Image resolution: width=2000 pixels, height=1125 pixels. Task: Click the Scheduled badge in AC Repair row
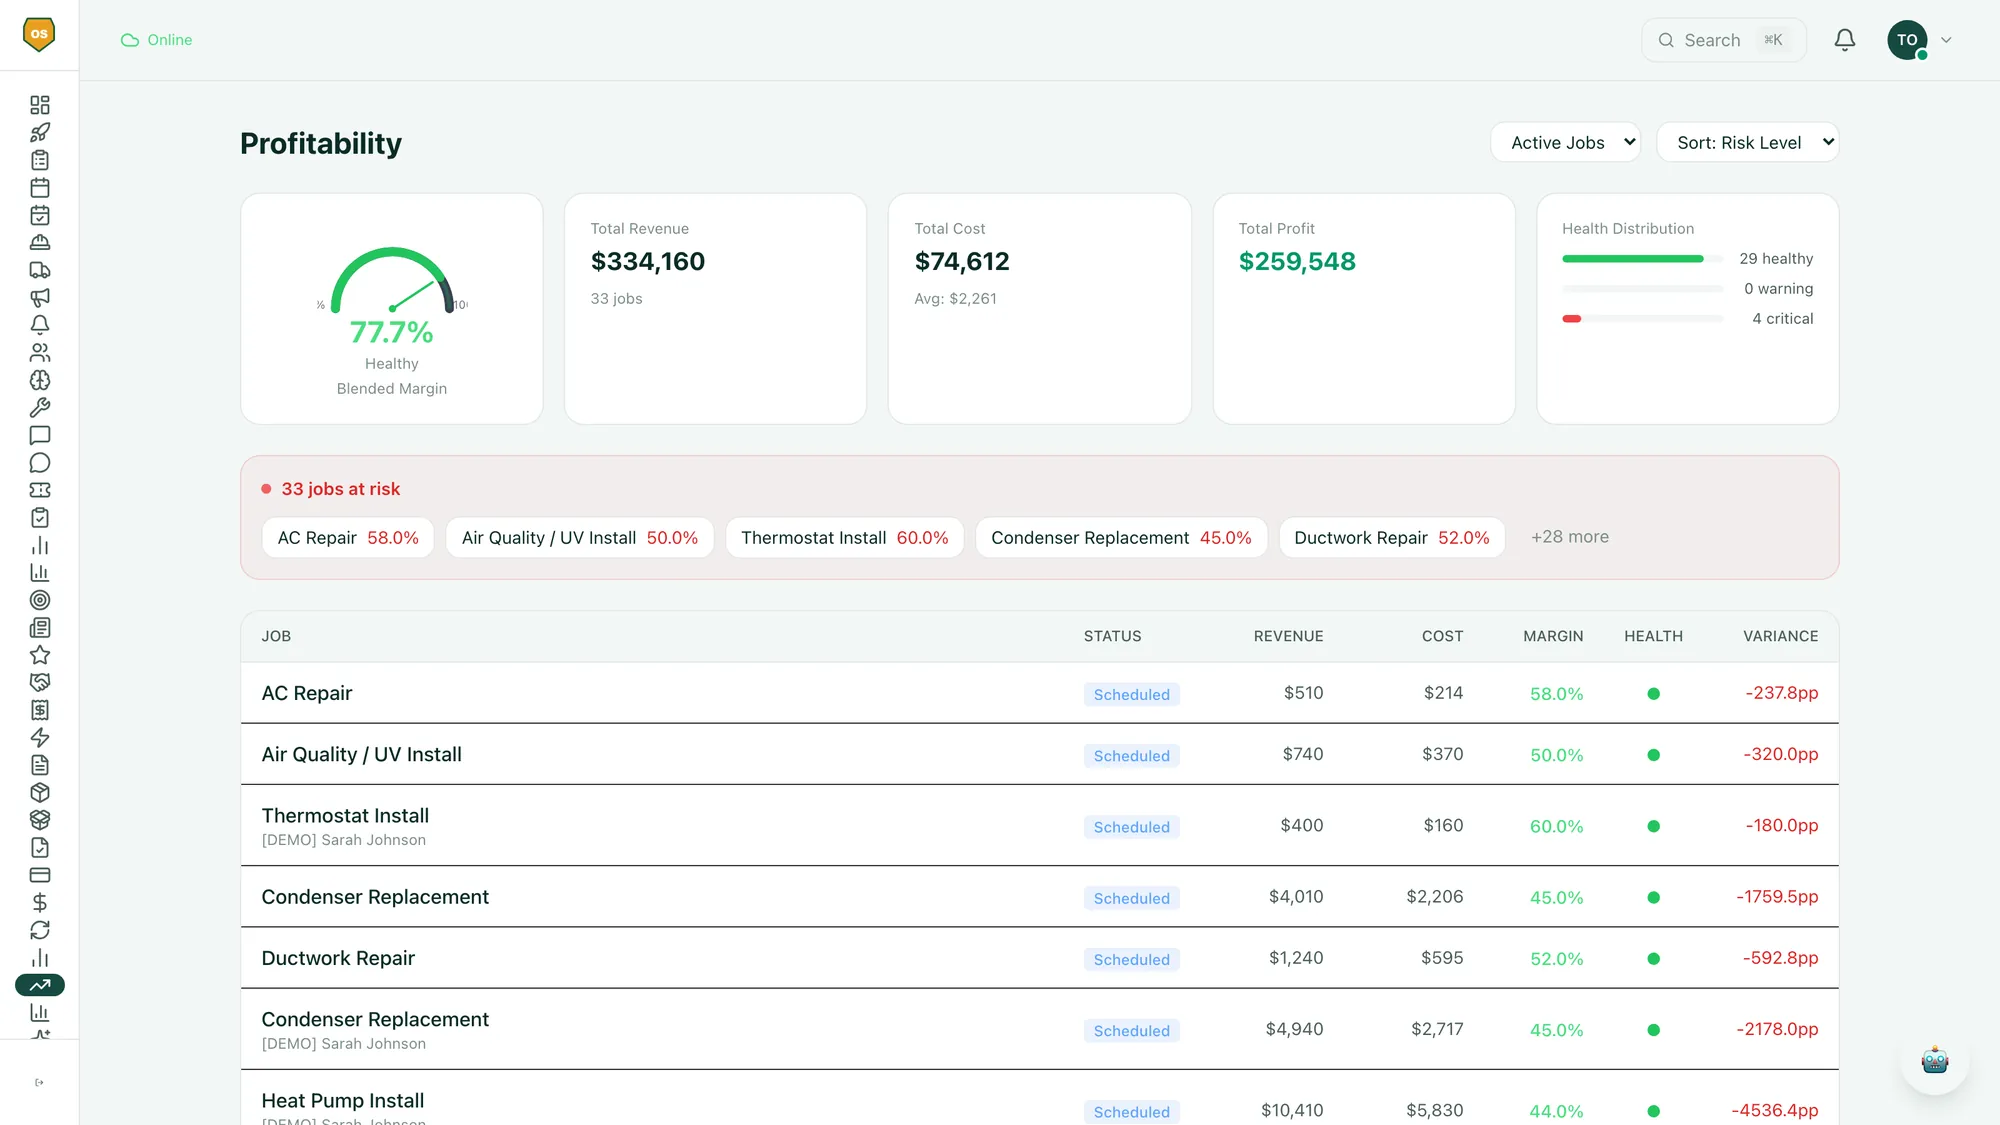(1131, 694)
